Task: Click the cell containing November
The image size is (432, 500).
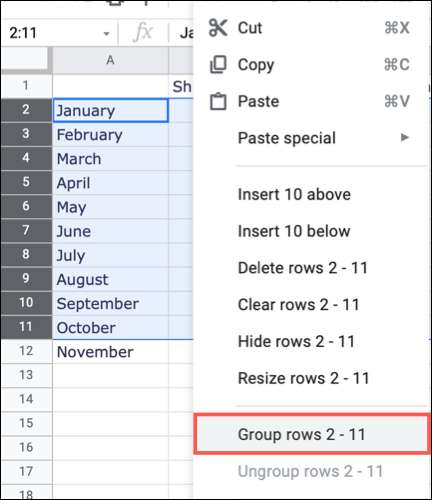Action: (110, 352)
